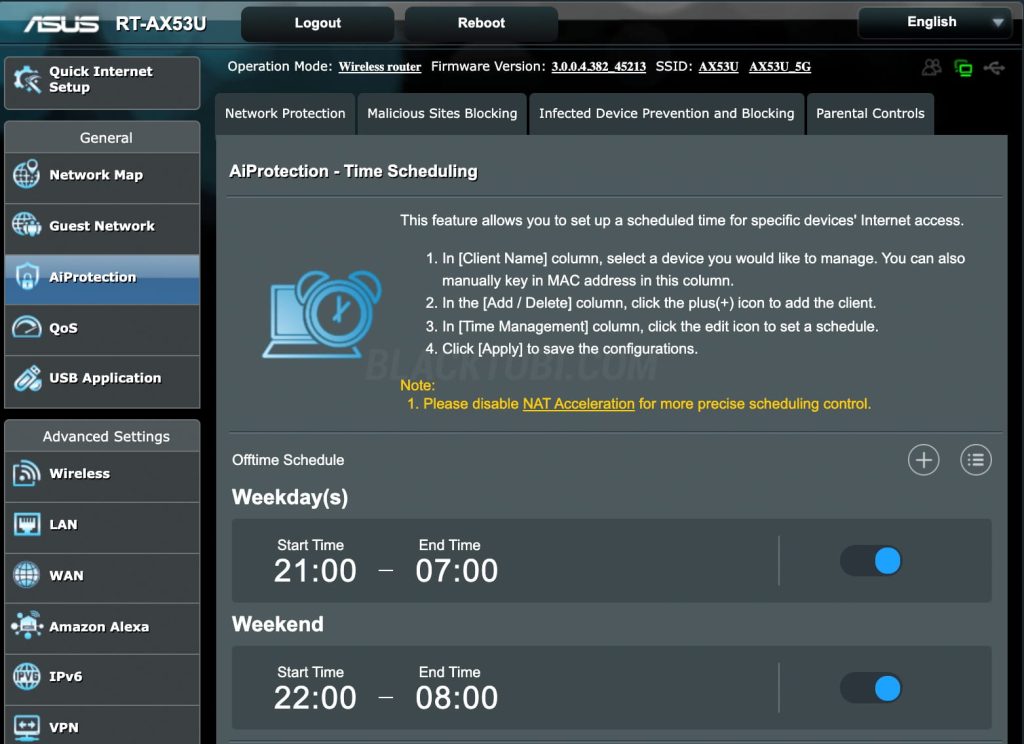Image resolution: width=1024 pixels, height=744 pixels.
Task: Click the green network clients status icon
Action: click(963, 67)
